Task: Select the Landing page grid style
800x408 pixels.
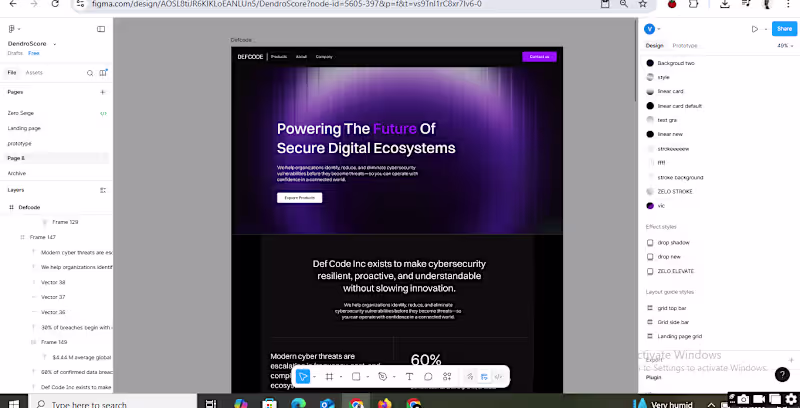Action: [x=674, y=337]
